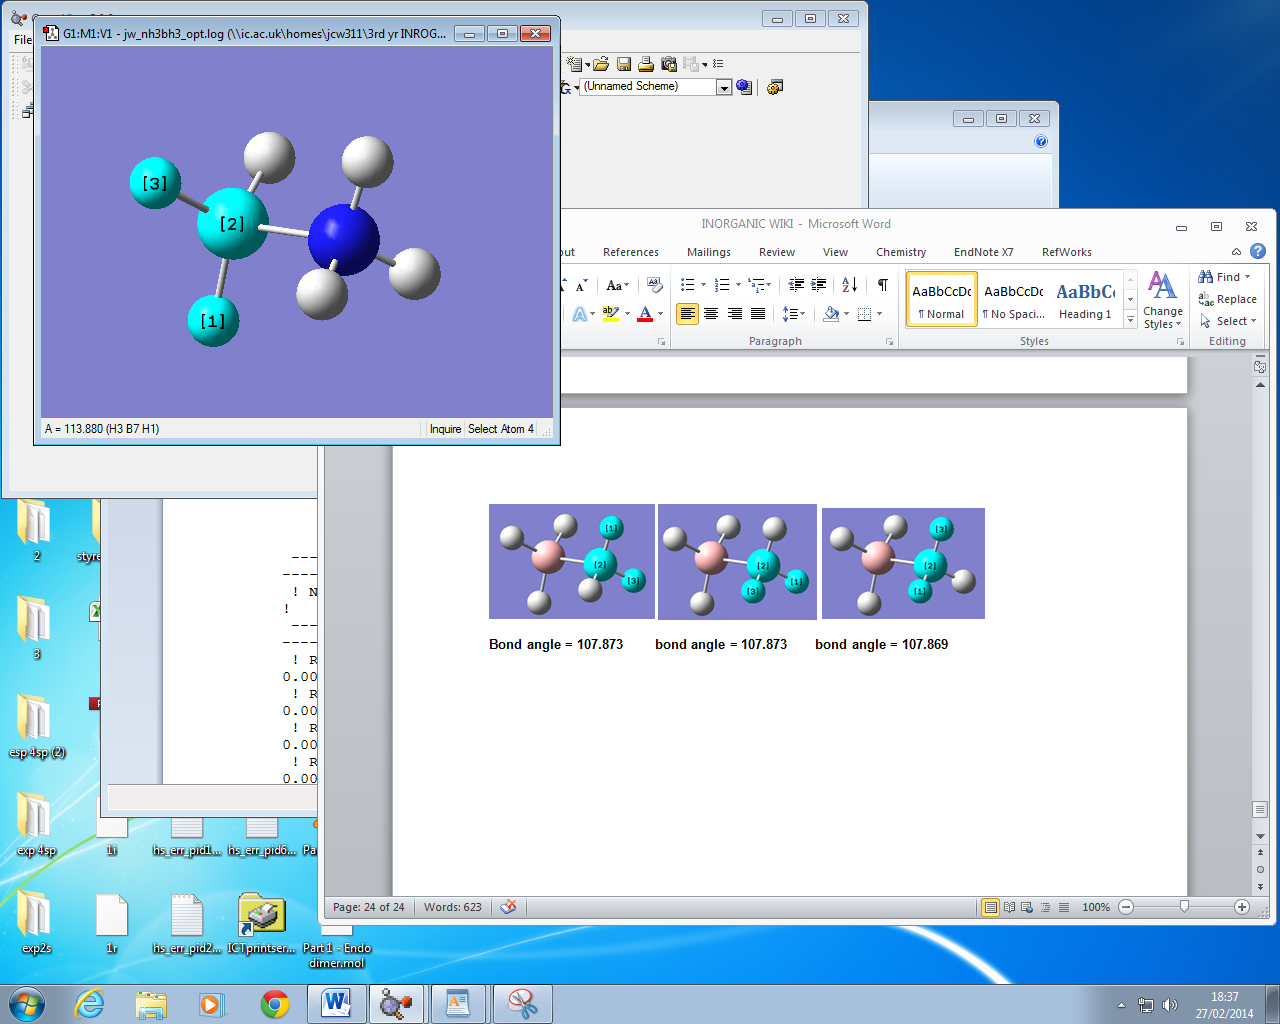Open file icon in GaussView toolbar
The image size is (1280, 1024).
pyautogui.click(x=601, y=64)
